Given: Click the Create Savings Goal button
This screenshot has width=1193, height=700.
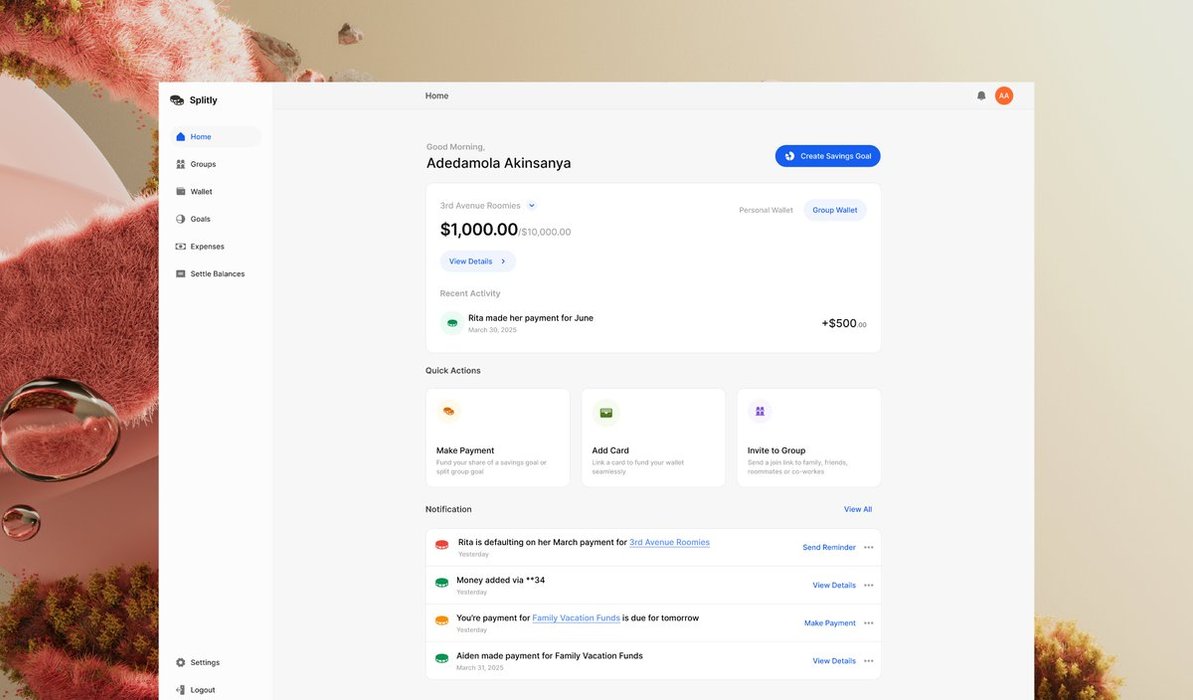Looking at the screenshot, I should [x=827, y=156].
